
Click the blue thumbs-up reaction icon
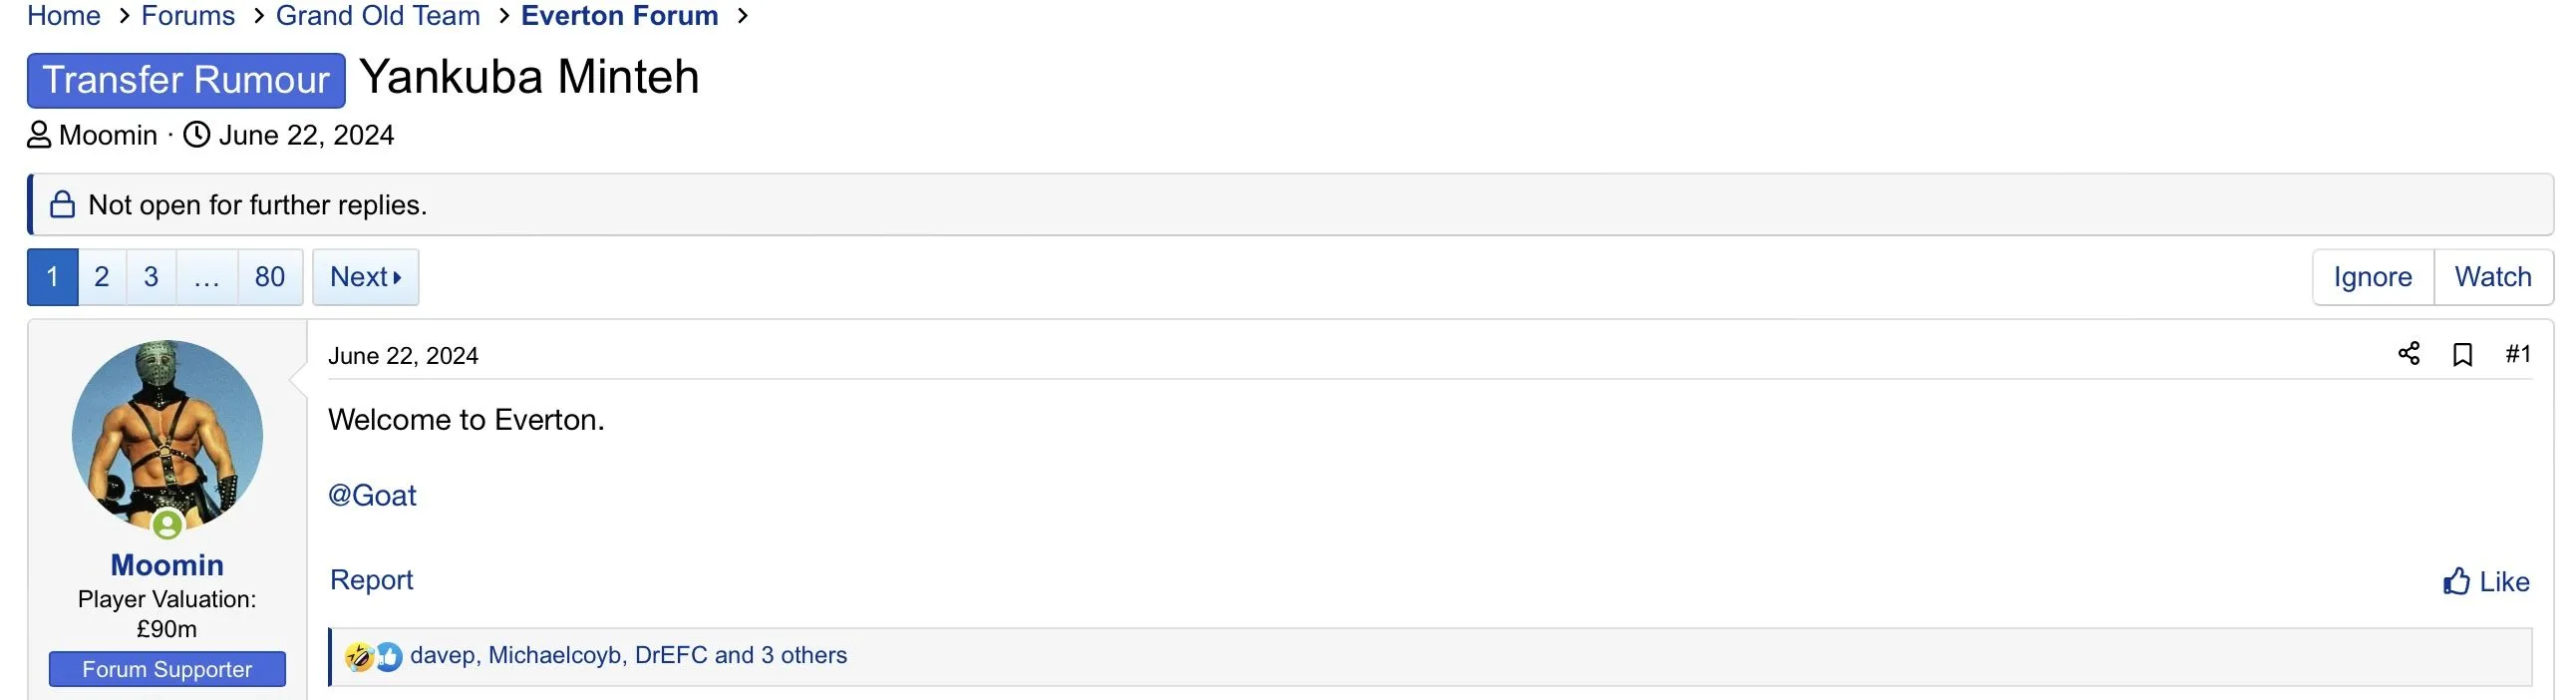point(388,657)
